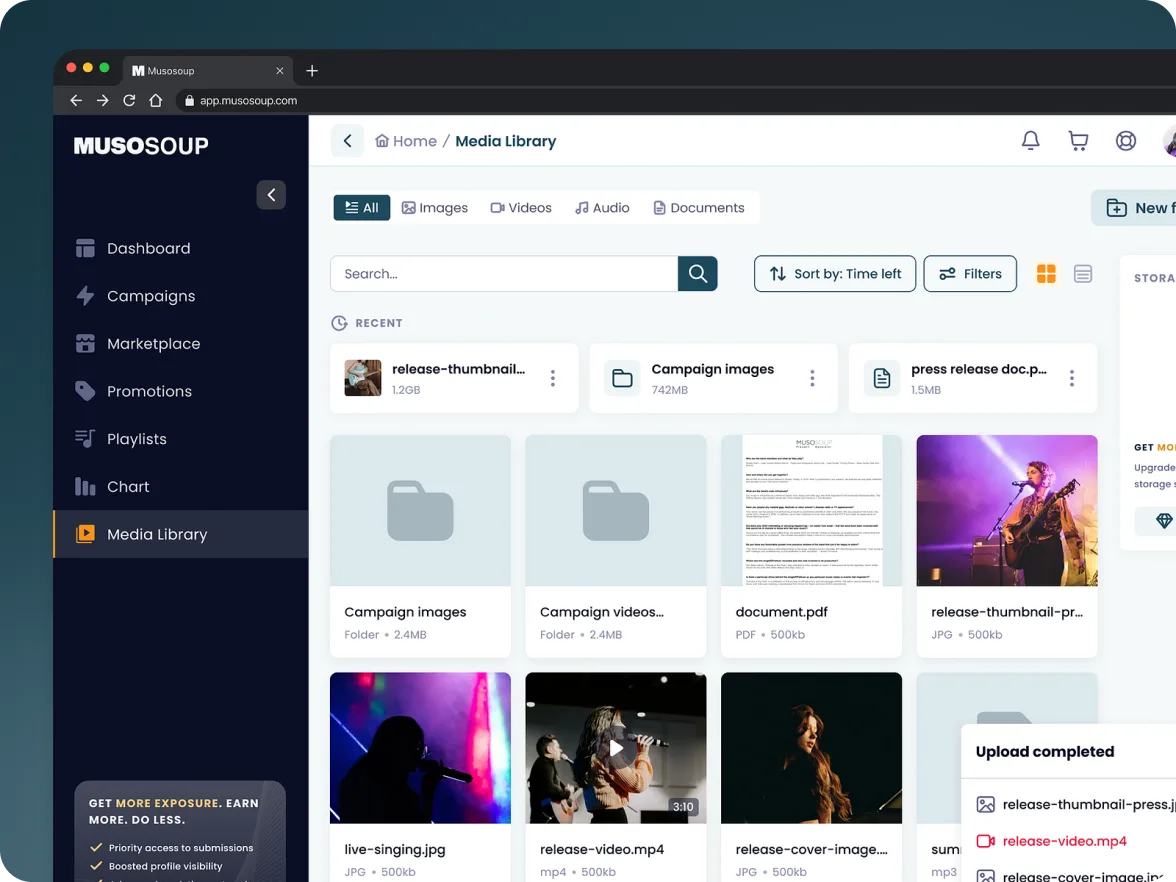Open the help lifebuoy icon
Viewport: 1176px width, 882px height.
coord(1126,140)
